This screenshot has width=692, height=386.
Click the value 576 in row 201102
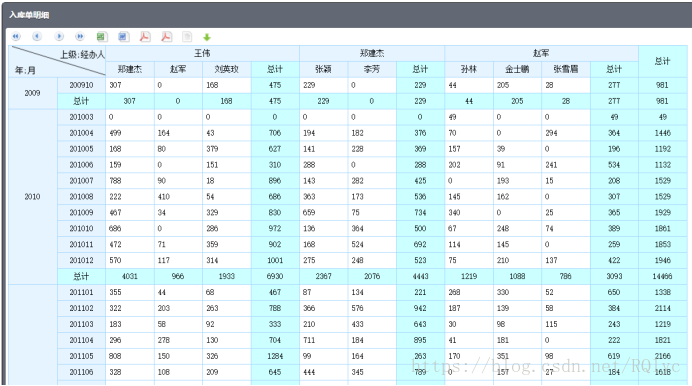tap(357, 308)
